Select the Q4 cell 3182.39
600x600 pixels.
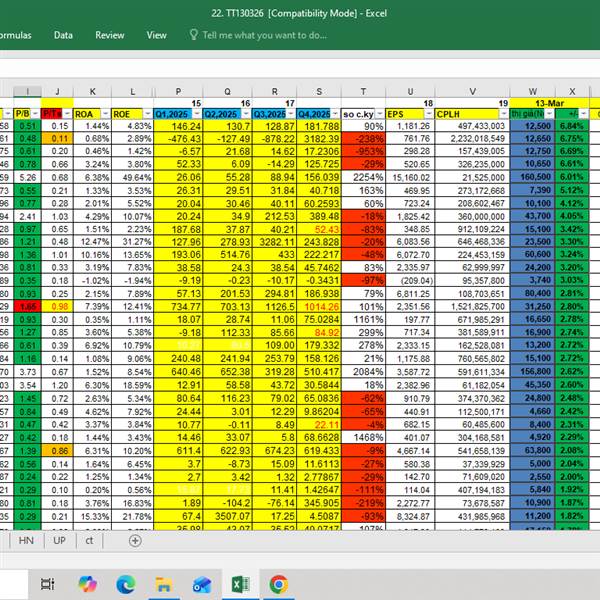pyautogui.click(x=319, y=138)
